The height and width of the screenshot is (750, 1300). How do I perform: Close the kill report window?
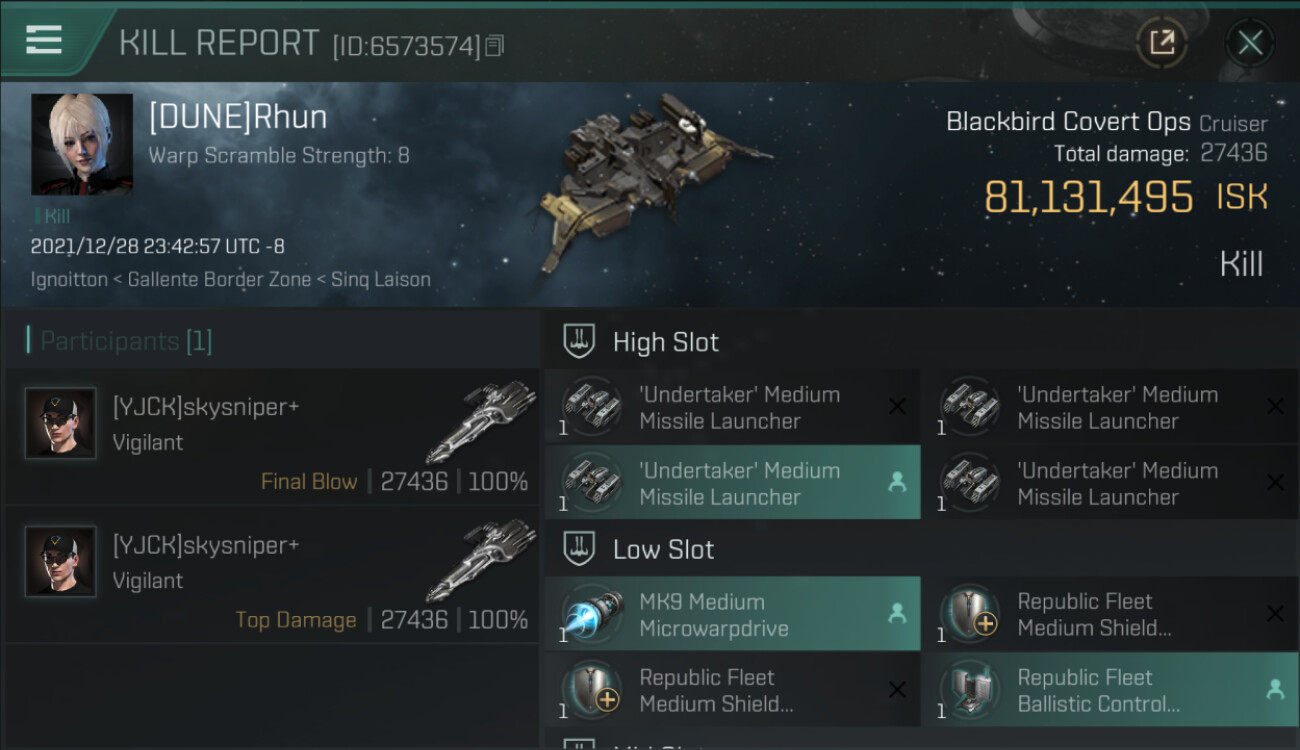(1249, 42)
